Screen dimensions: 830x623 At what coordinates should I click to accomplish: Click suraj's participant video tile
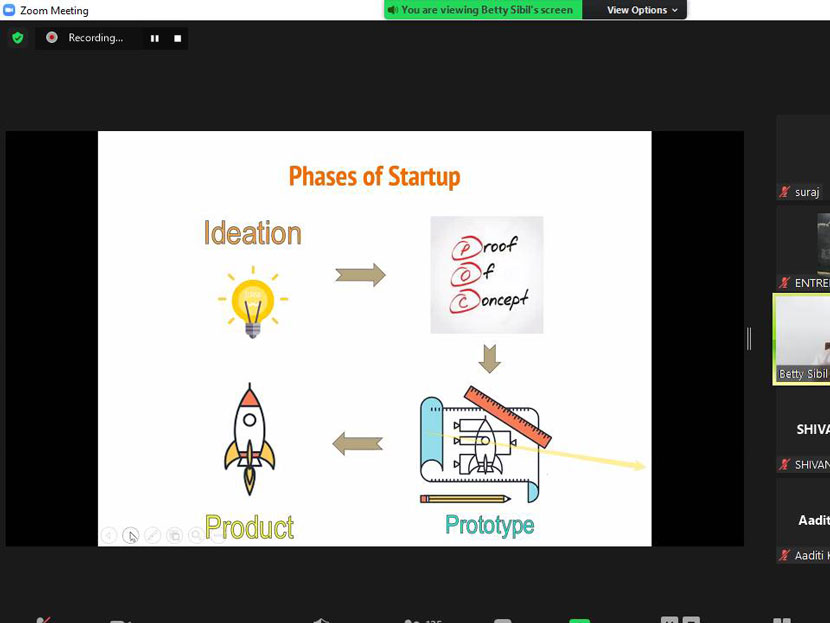(803, 155)
